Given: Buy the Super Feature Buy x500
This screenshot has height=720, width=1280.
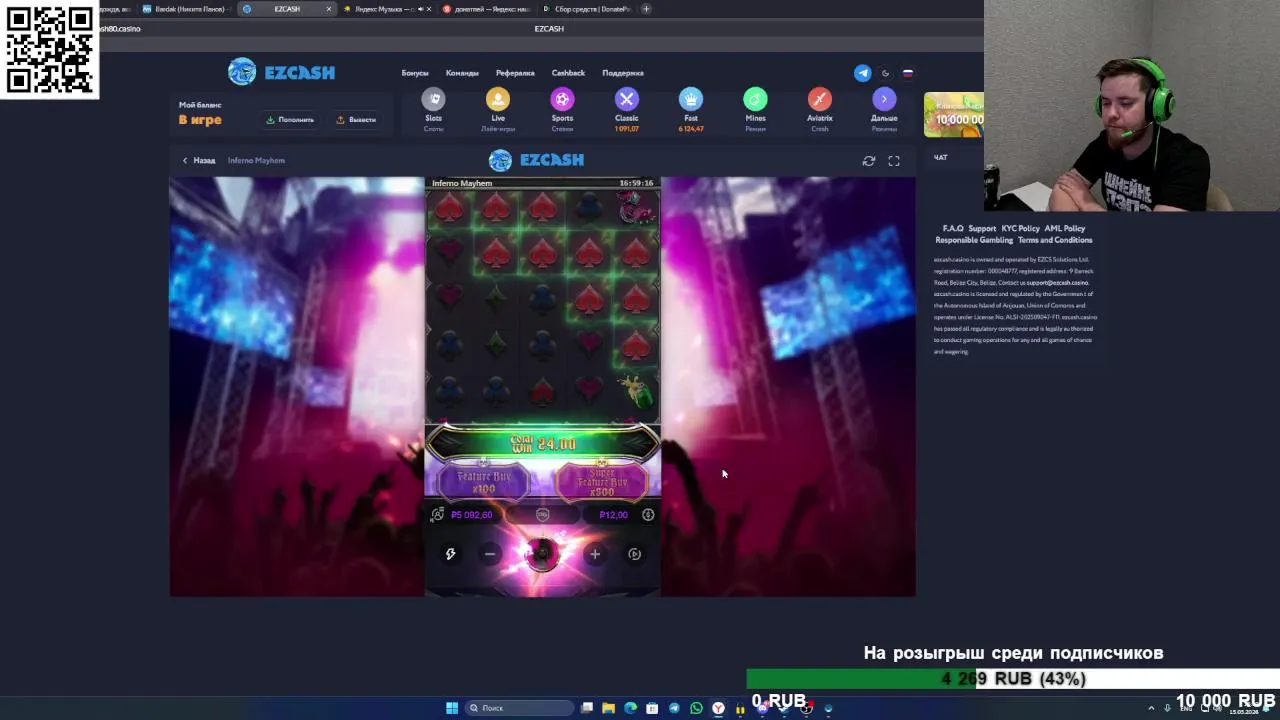Looking at the screenshot, I should pyautogui.click(x=602, y=482).
